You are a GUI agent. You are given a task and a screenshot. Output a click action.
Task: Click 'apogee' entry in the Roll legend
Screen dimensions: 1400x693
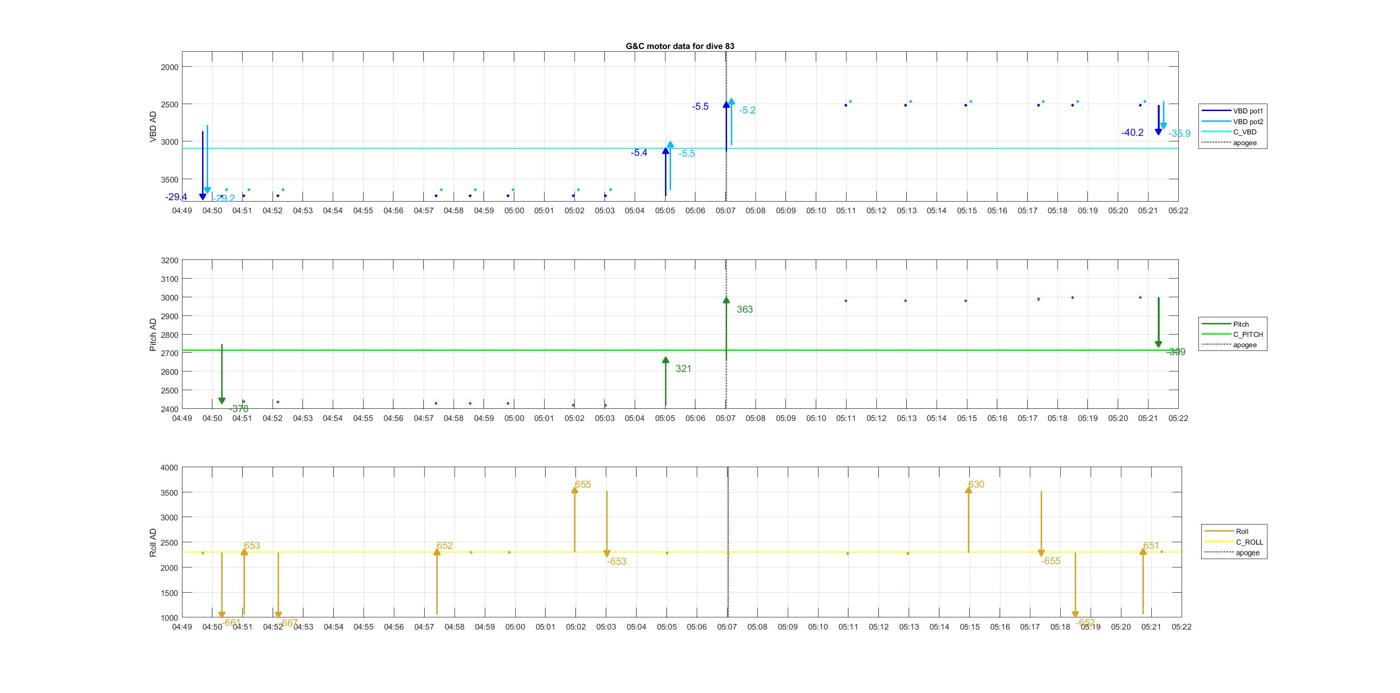[1247, 552]
